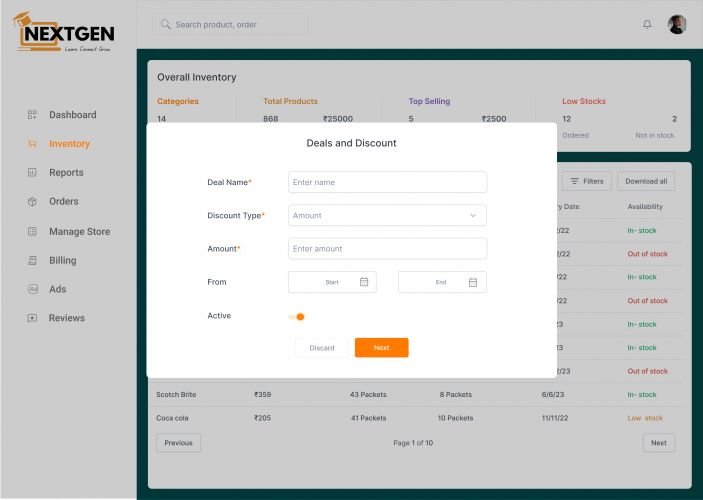
Task: Open the Inventory menu item
Action: tap(69, 143)
